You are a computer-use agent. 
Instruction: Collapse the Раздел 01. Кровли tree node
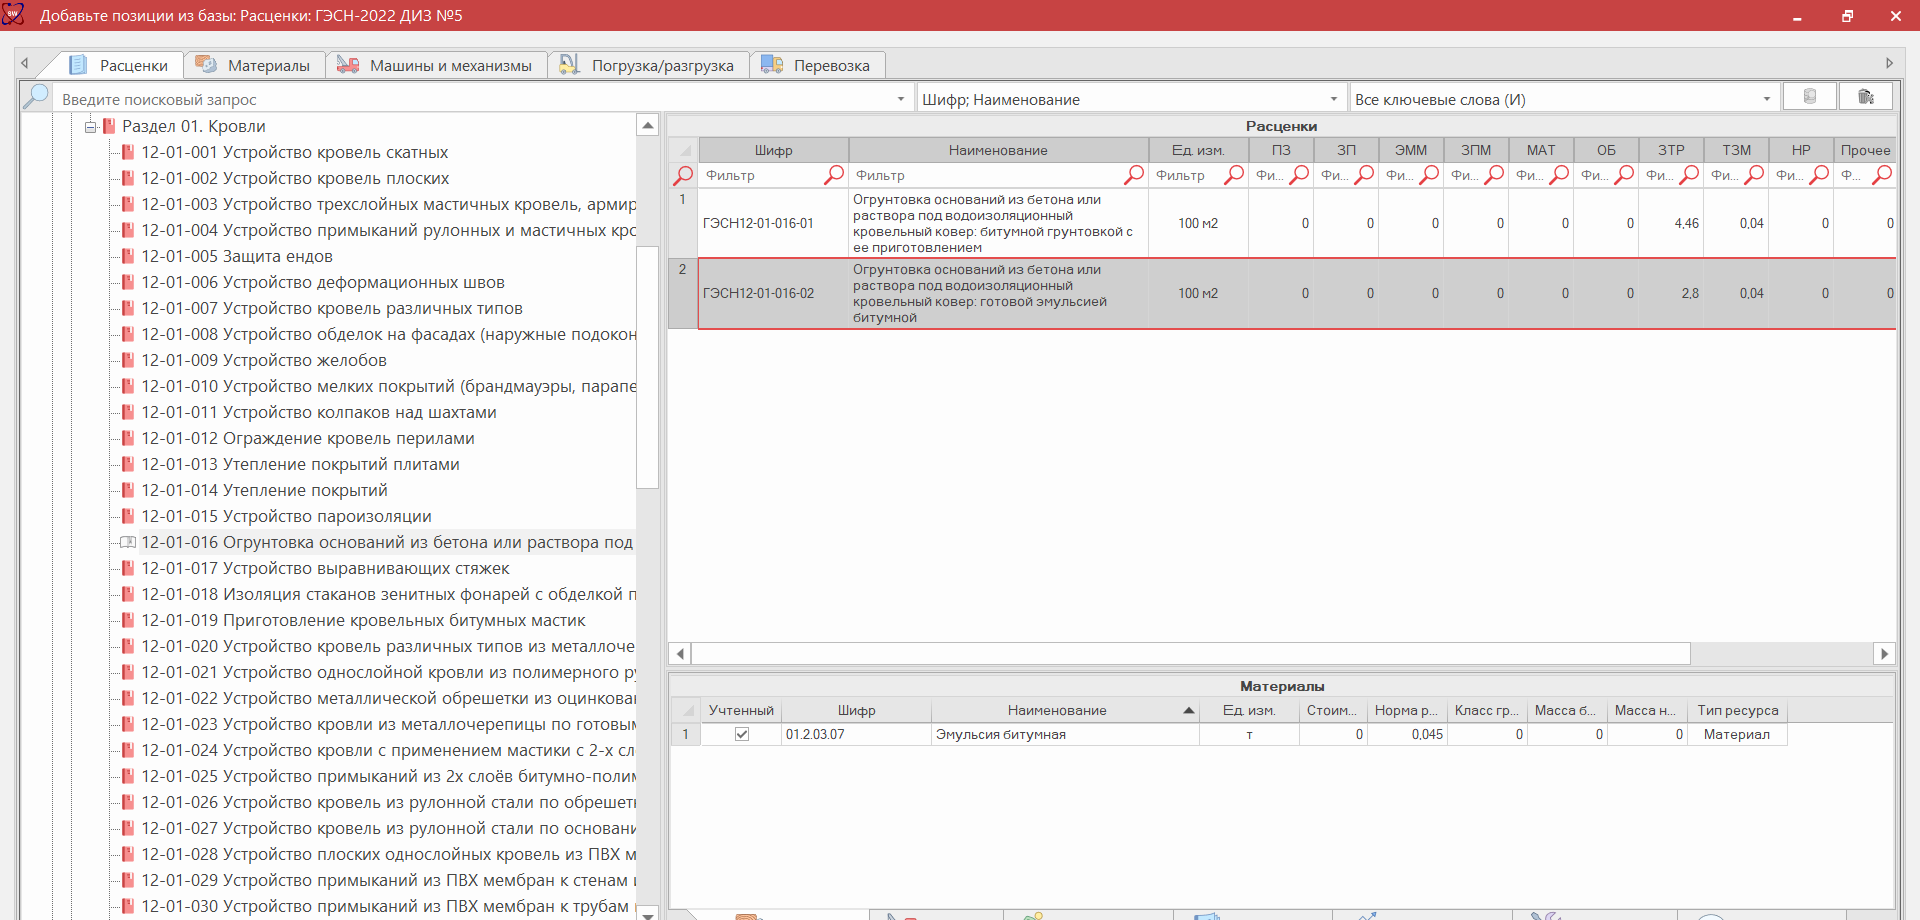91,126
